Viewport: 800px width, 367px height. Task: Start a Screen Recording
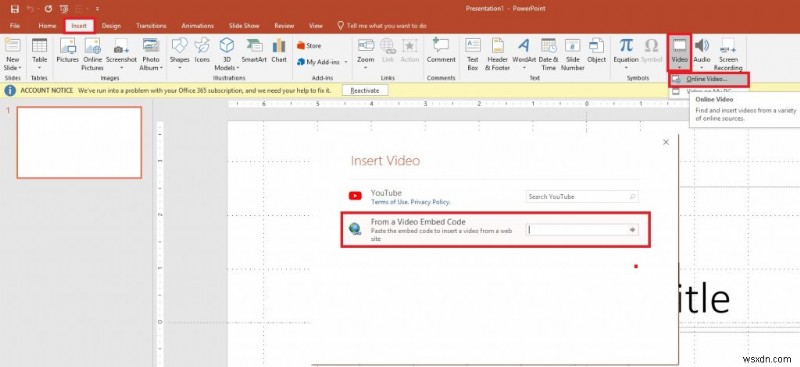728,55
